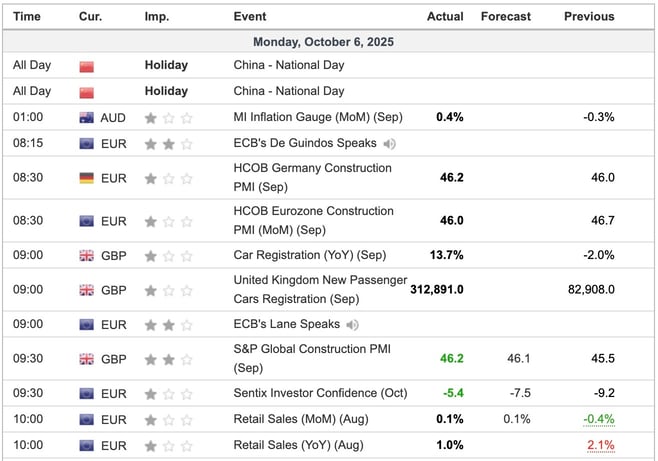Click the Time column header

coord(27,16)
